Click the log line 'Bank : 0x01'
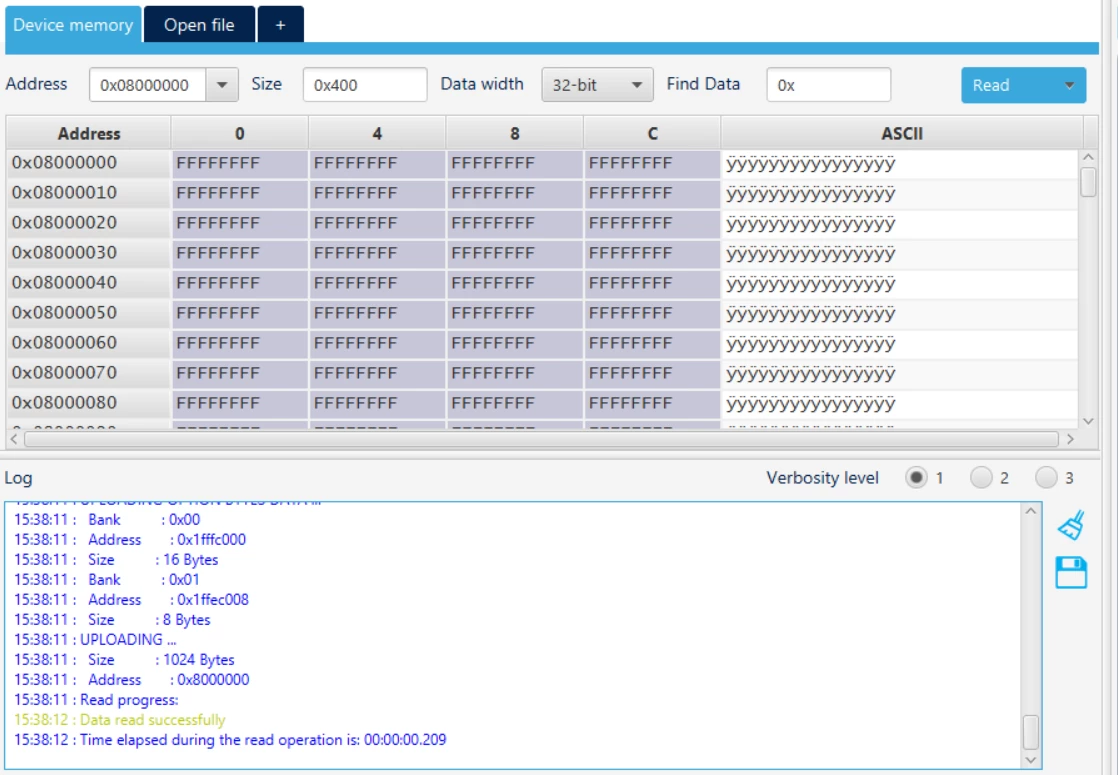This screenshot has height=775, width=1118. coord(107,580)
